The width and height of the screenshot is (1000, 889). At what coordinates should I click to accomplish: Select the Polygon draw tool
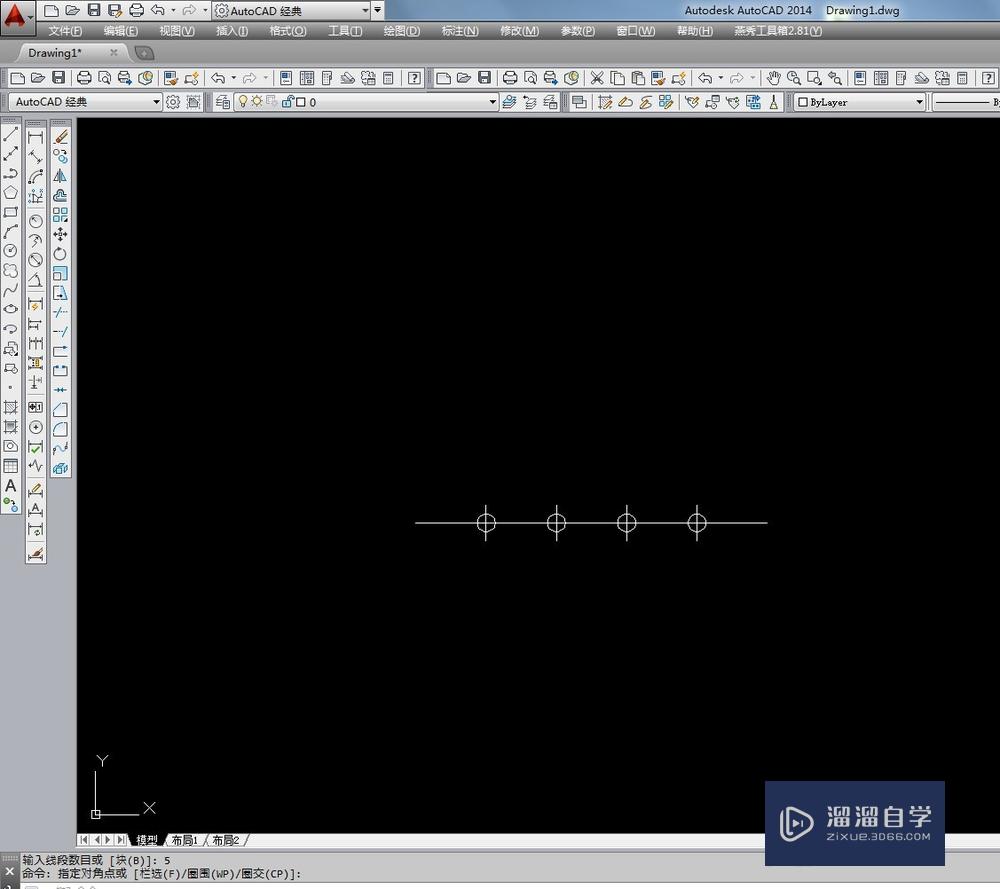coord(11,193)
